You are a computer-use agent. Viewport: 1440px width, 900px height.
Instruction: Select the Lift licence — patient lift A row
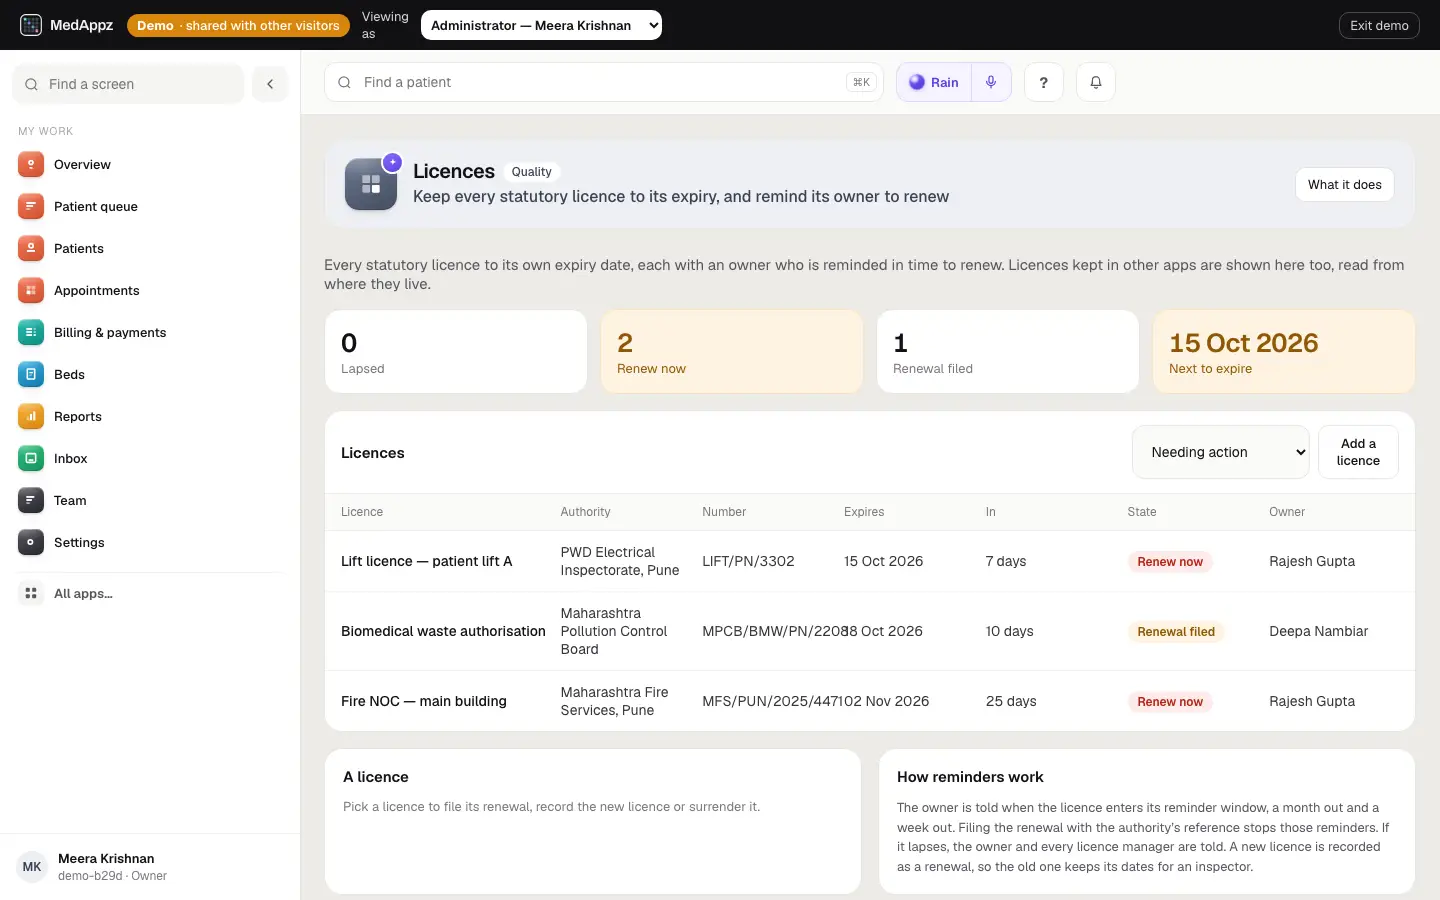click(x=870, y=561)
